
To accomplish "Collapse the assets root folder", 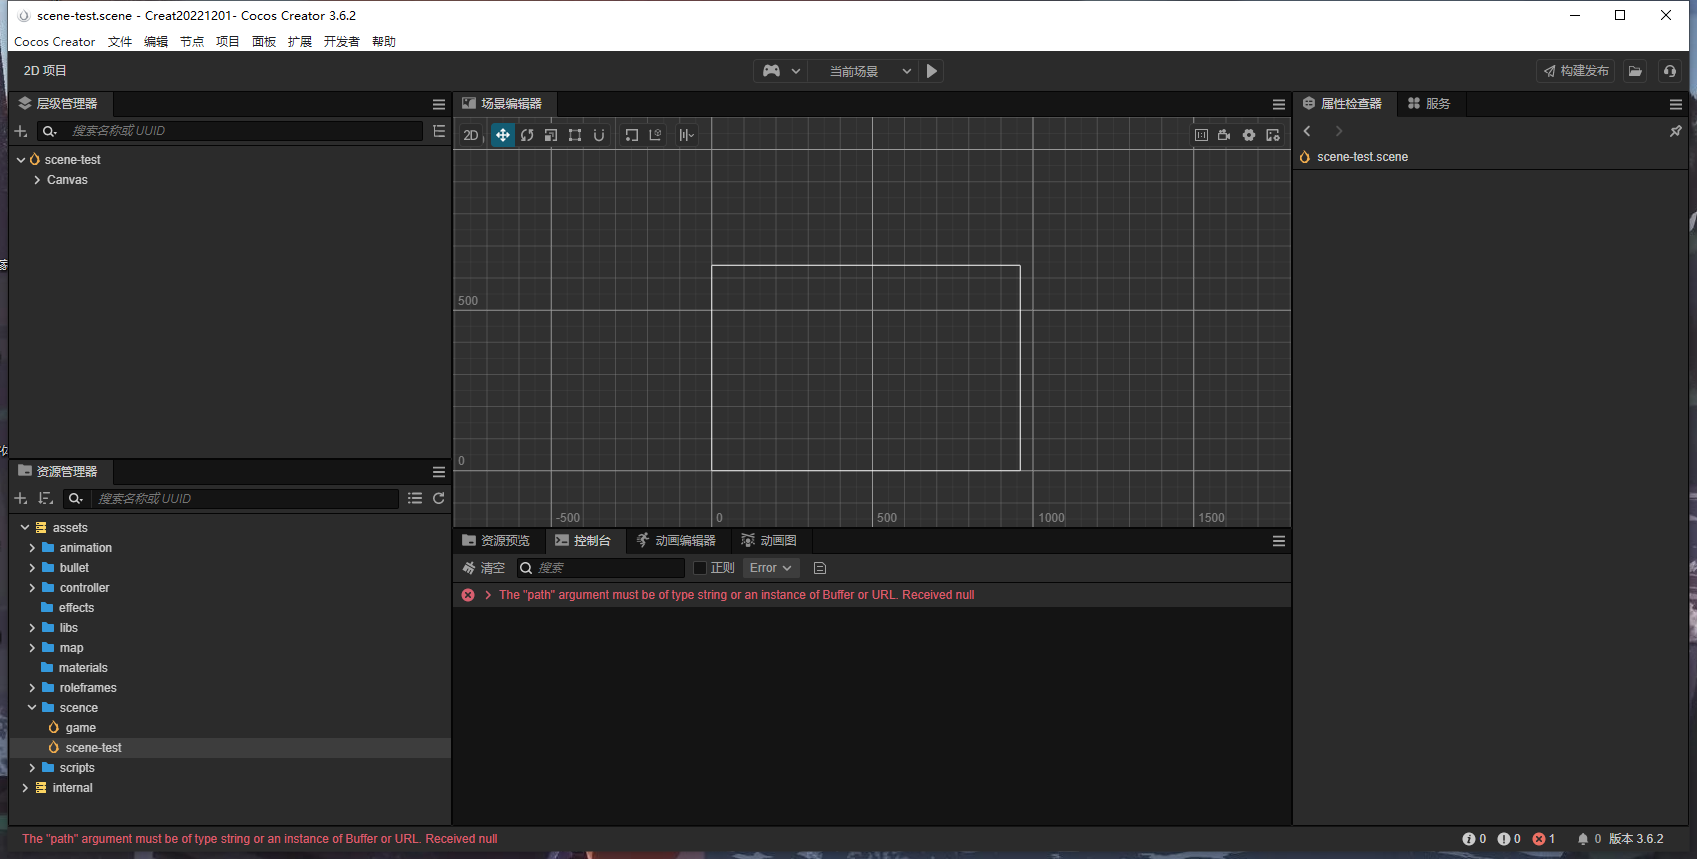I will coord(25,528).
